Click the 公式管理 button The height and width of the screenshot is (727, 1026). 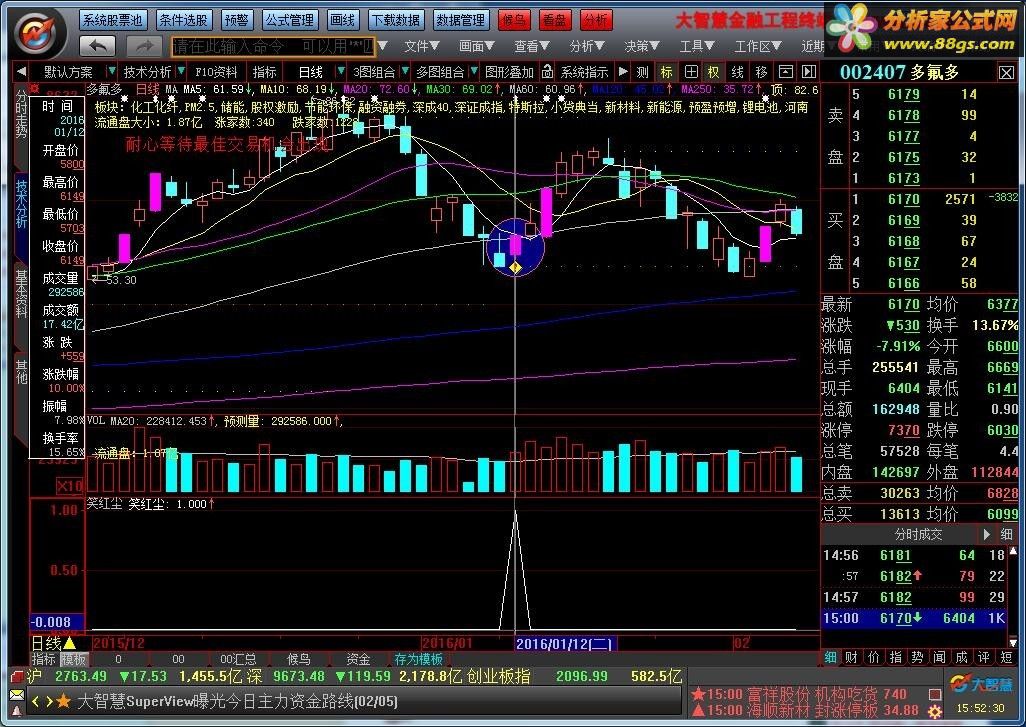coord(289,20)
